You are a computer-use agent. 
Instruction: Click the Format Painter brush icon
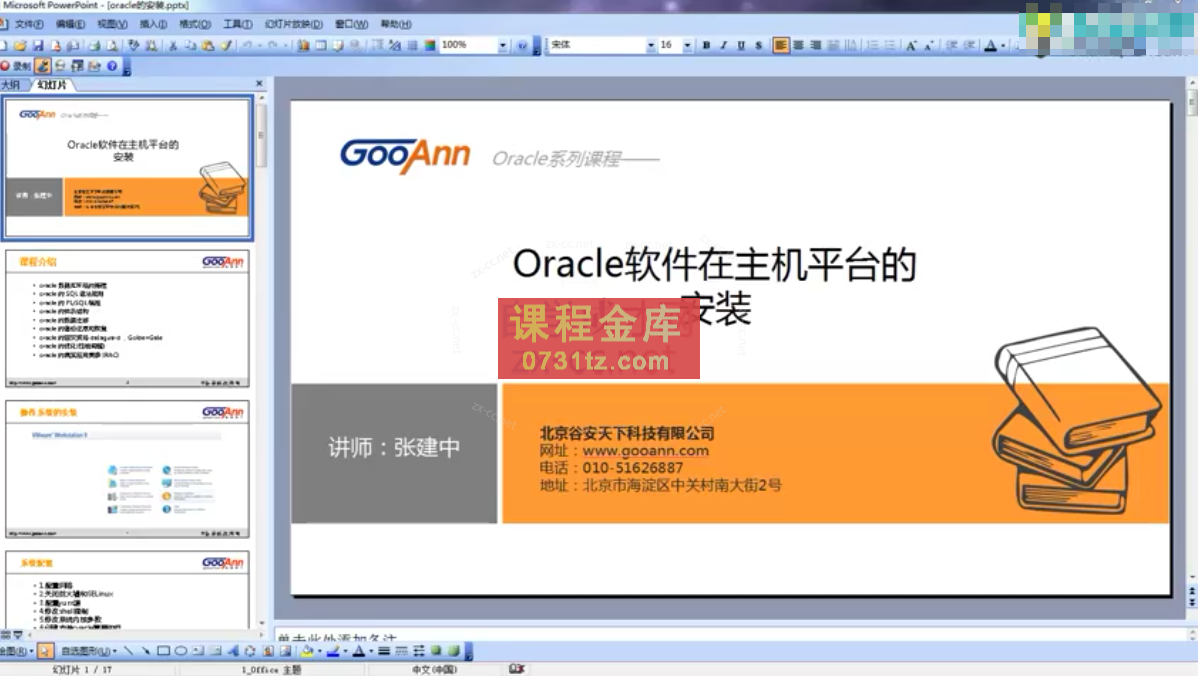coord(226,46)
